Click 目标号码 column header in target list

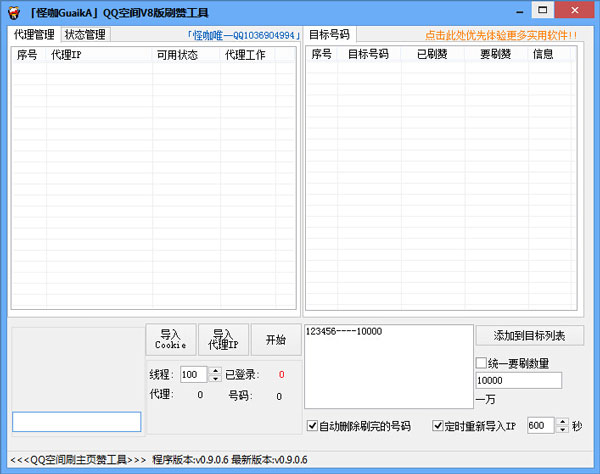pyautogui.click(x=369, y=54)
